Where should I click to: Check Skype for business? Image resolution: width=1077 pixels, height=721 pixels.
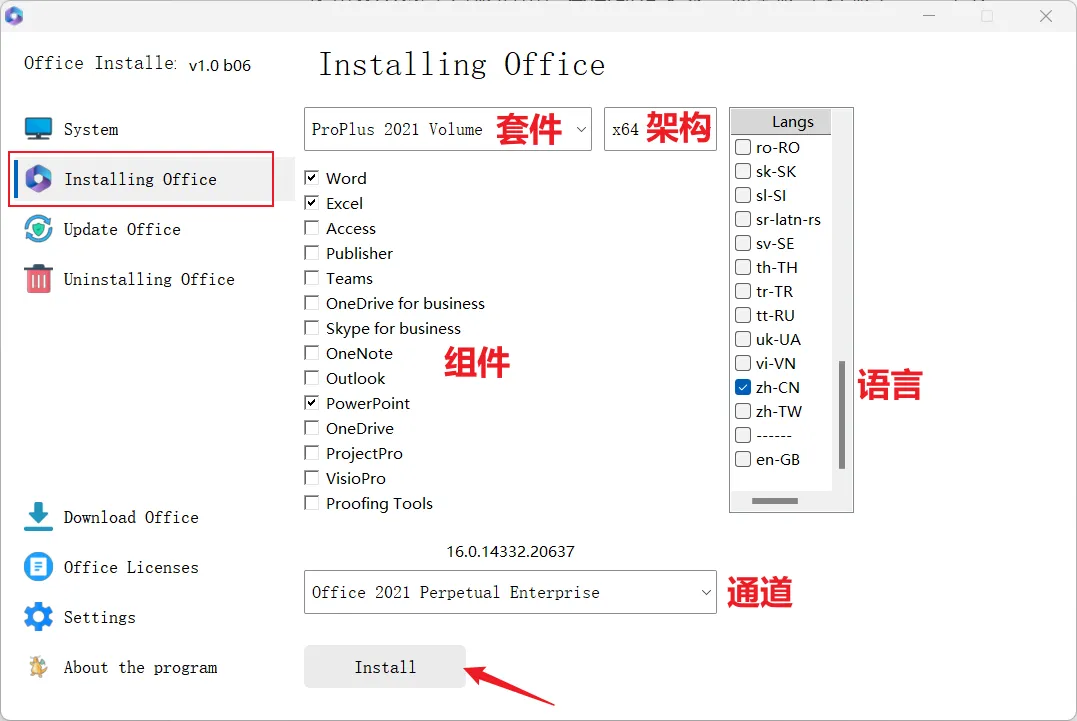tap(311, 328)
